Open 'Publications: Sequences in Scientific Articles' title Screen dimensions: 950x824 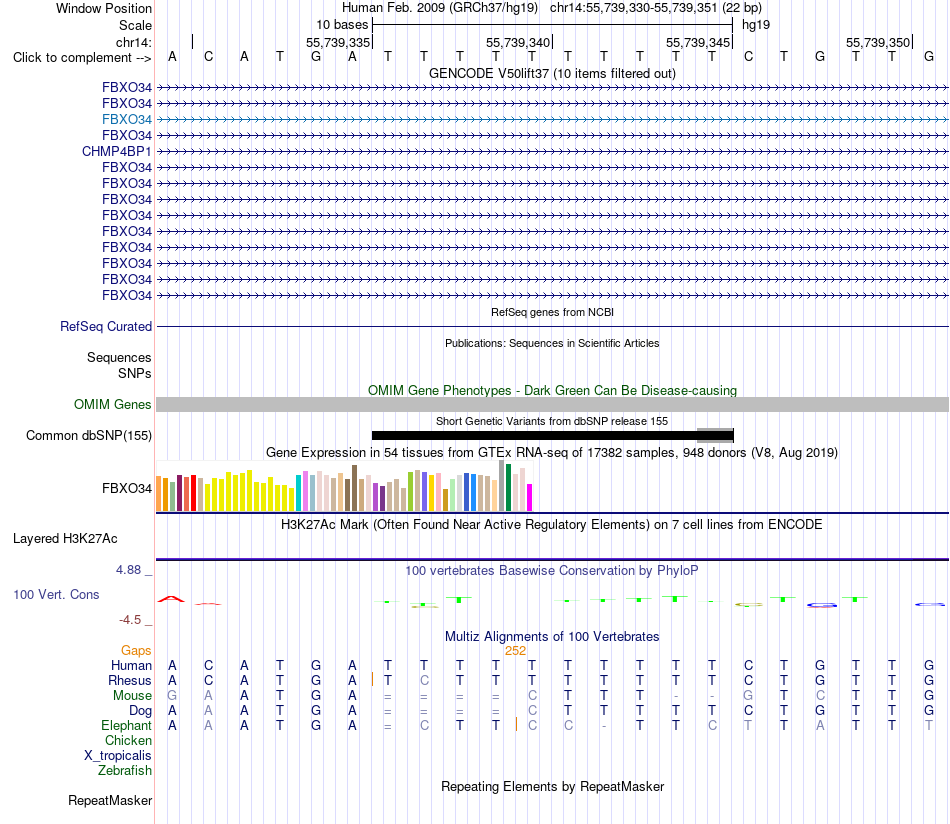click(552, 343)
